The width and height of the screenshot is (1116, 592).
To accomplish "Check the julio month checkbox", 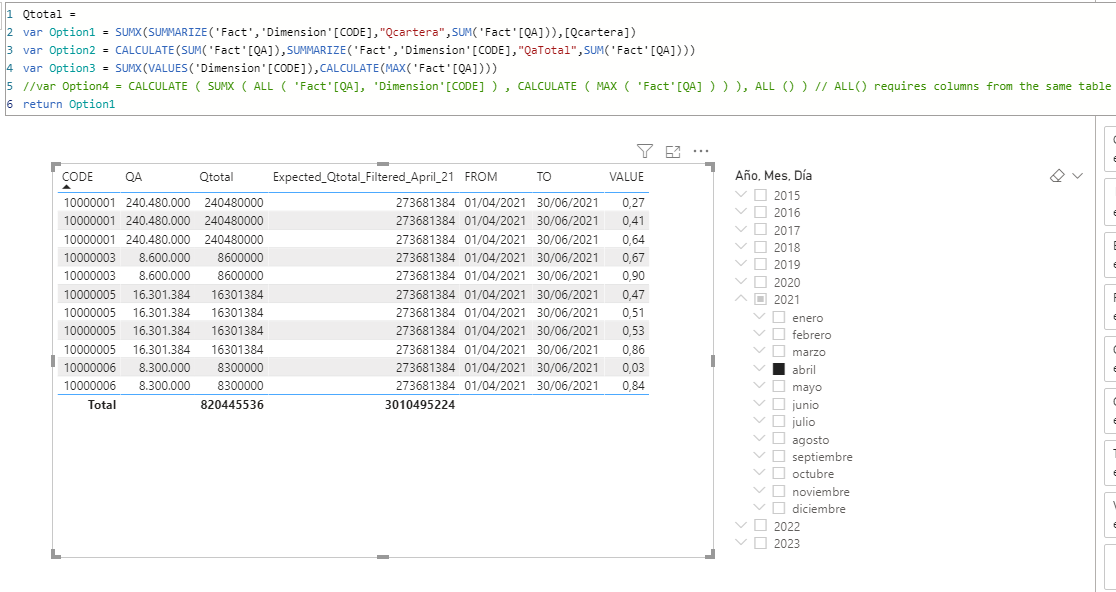I will point(779,421).
